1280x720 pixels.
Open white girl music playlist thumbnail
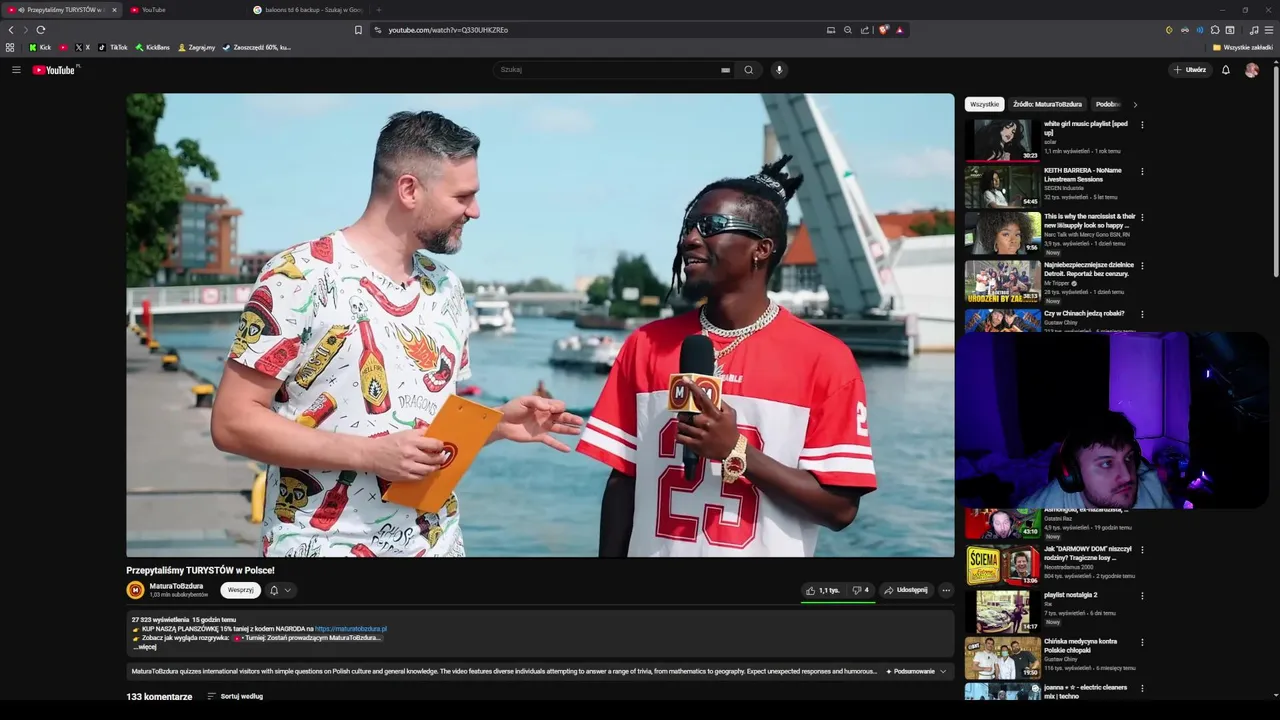pyautogui.click(x=1002, y=140)
